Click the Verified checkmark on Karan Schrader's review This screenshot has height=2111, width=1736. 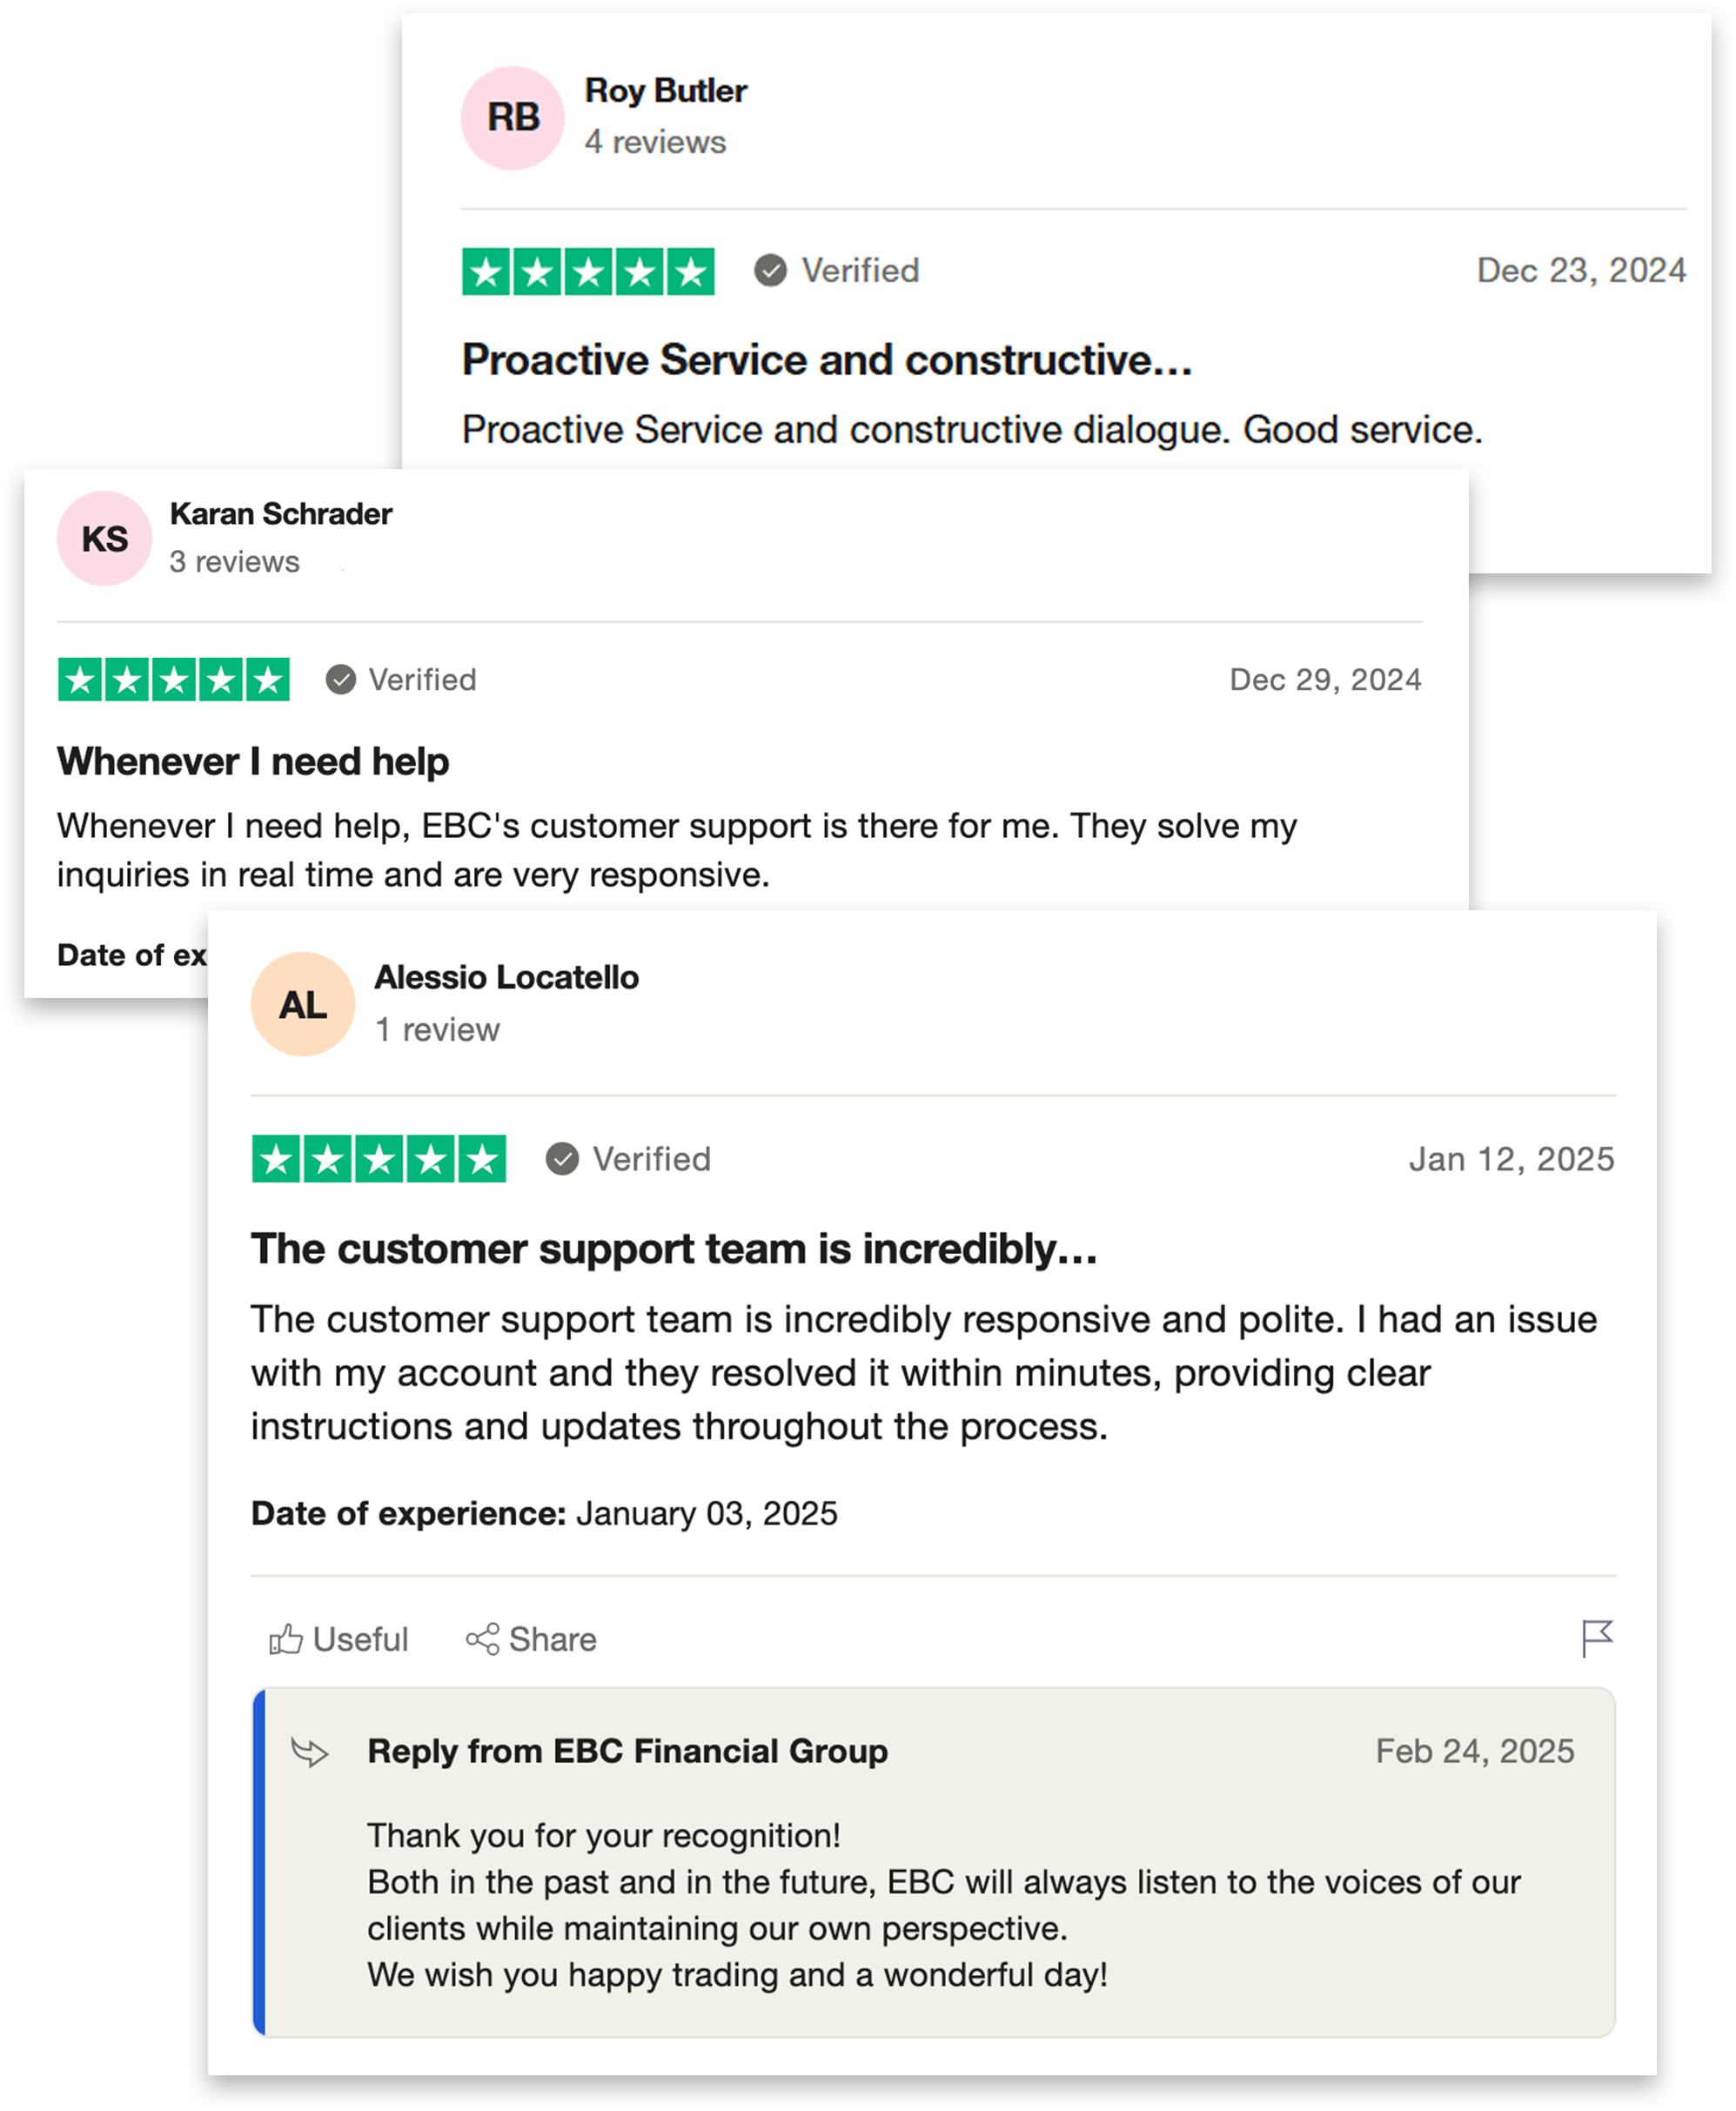pyautogui.click(x=341, y=680)
